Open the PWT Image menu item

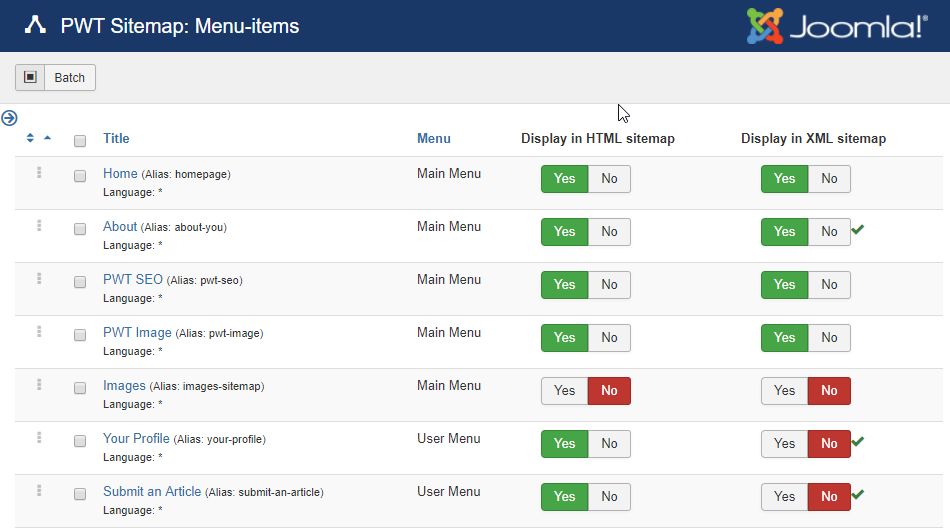(137, 333)
